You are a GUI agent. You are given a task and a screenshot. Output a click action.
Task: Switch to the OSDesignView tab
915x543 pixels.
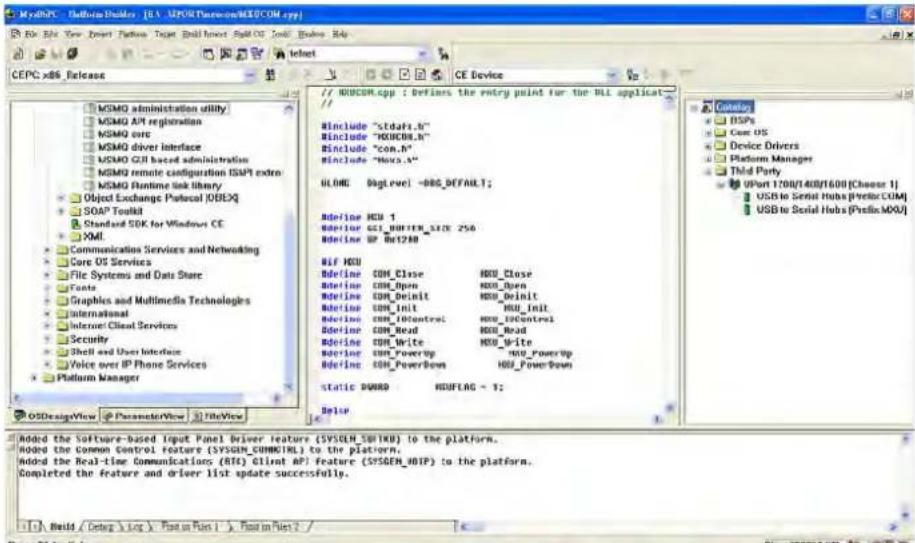(x=55, y=416)
